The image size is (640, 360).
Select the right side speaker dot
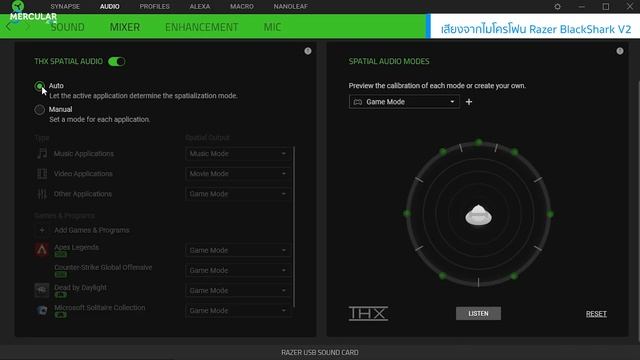point(550,214)
